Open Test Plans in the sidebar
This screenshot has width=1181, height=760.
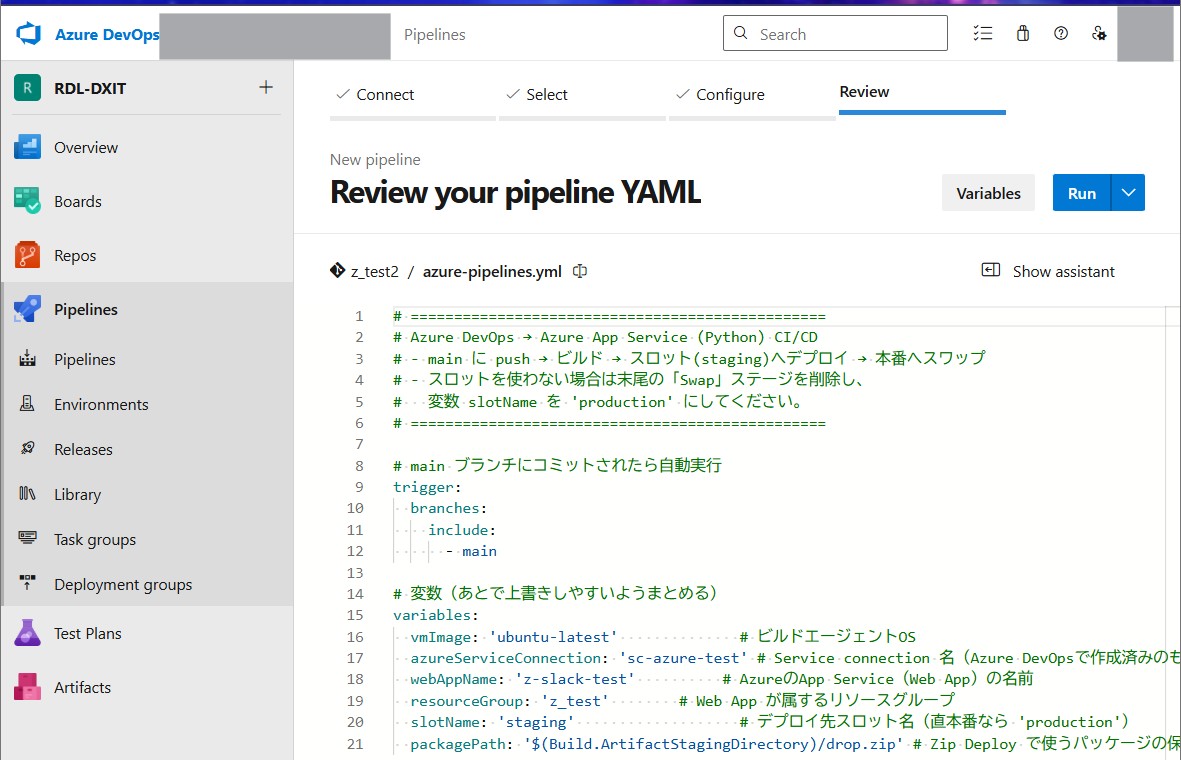pyautogui.click(x=87, y=634)
